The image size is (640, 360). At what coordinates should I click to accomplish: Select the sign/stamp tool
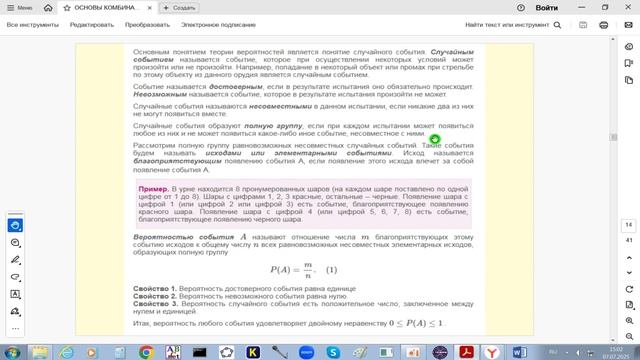click(15, 311)
